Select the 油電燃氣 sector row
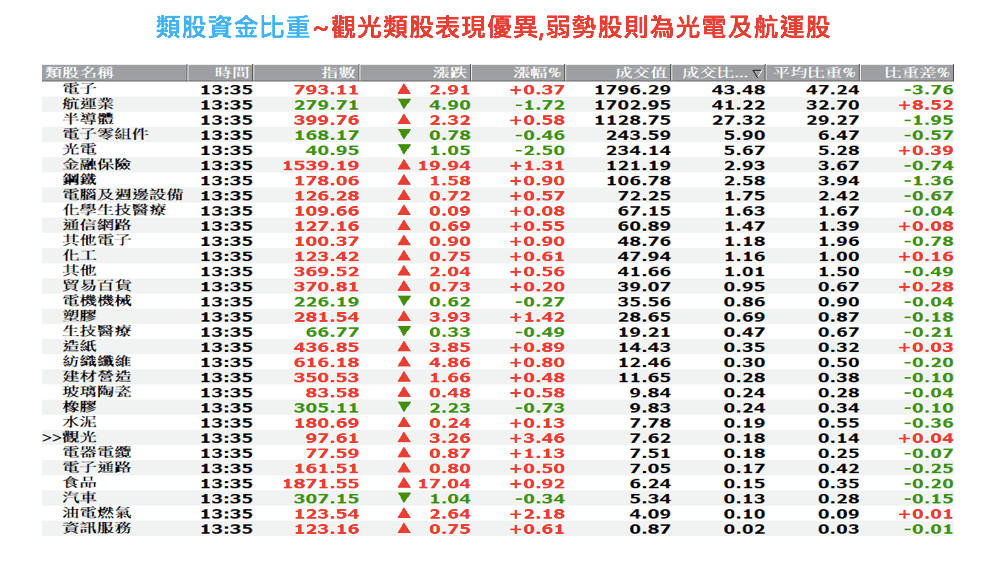The width and height of the screenshot is (991, 564). [x=96, y=513]
